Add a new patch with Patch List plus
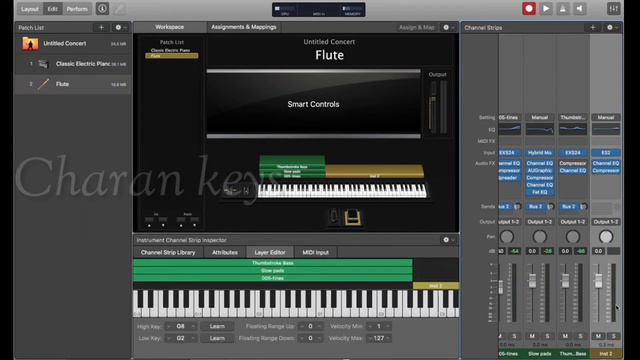640x360 pixels. coord(101,27)
